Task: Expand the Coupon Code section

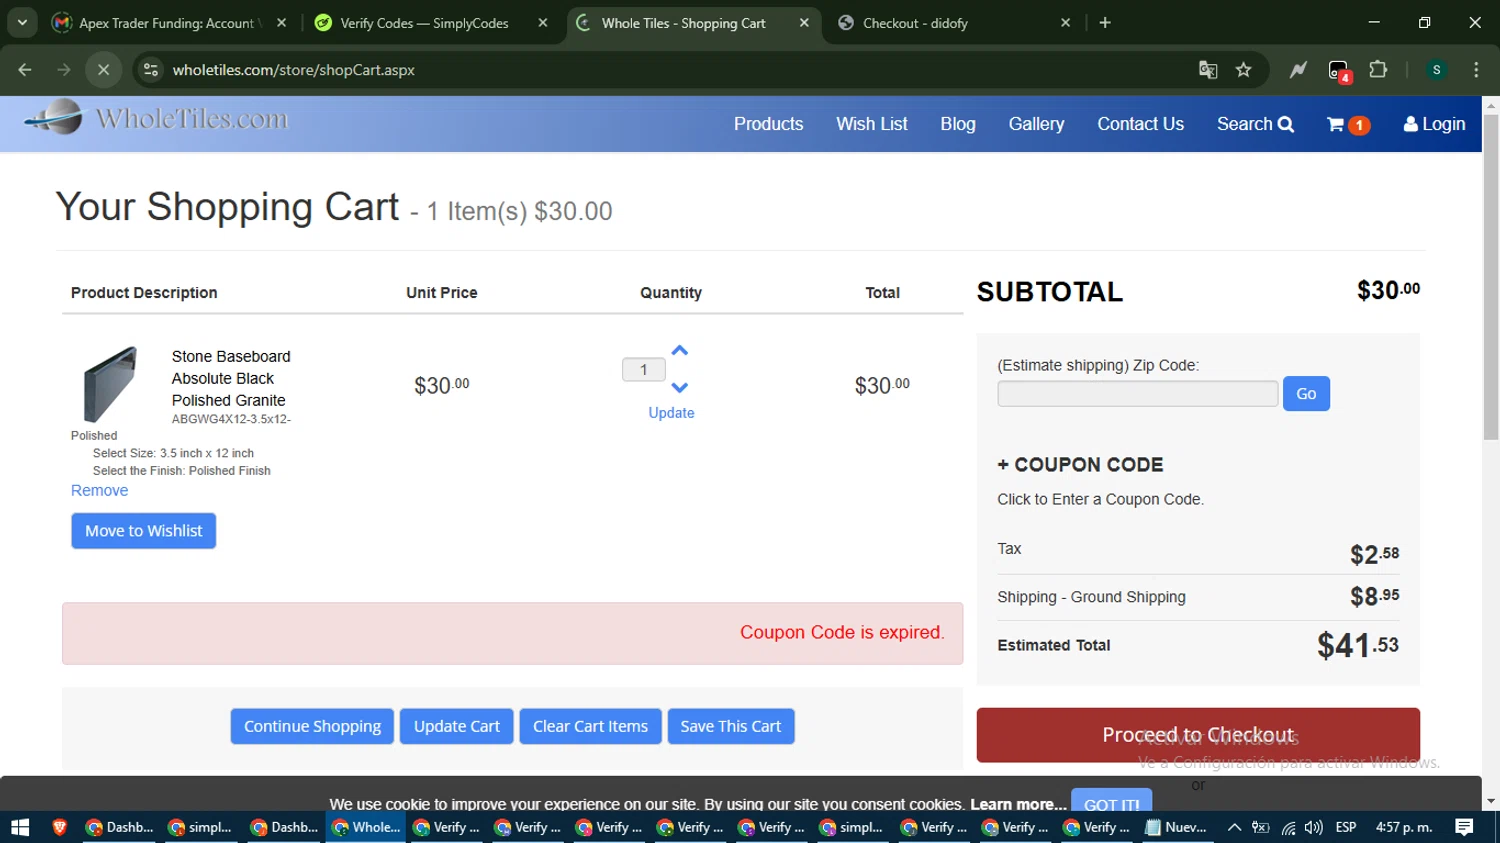Action: pyautogui.click(x=1080, y=465)
